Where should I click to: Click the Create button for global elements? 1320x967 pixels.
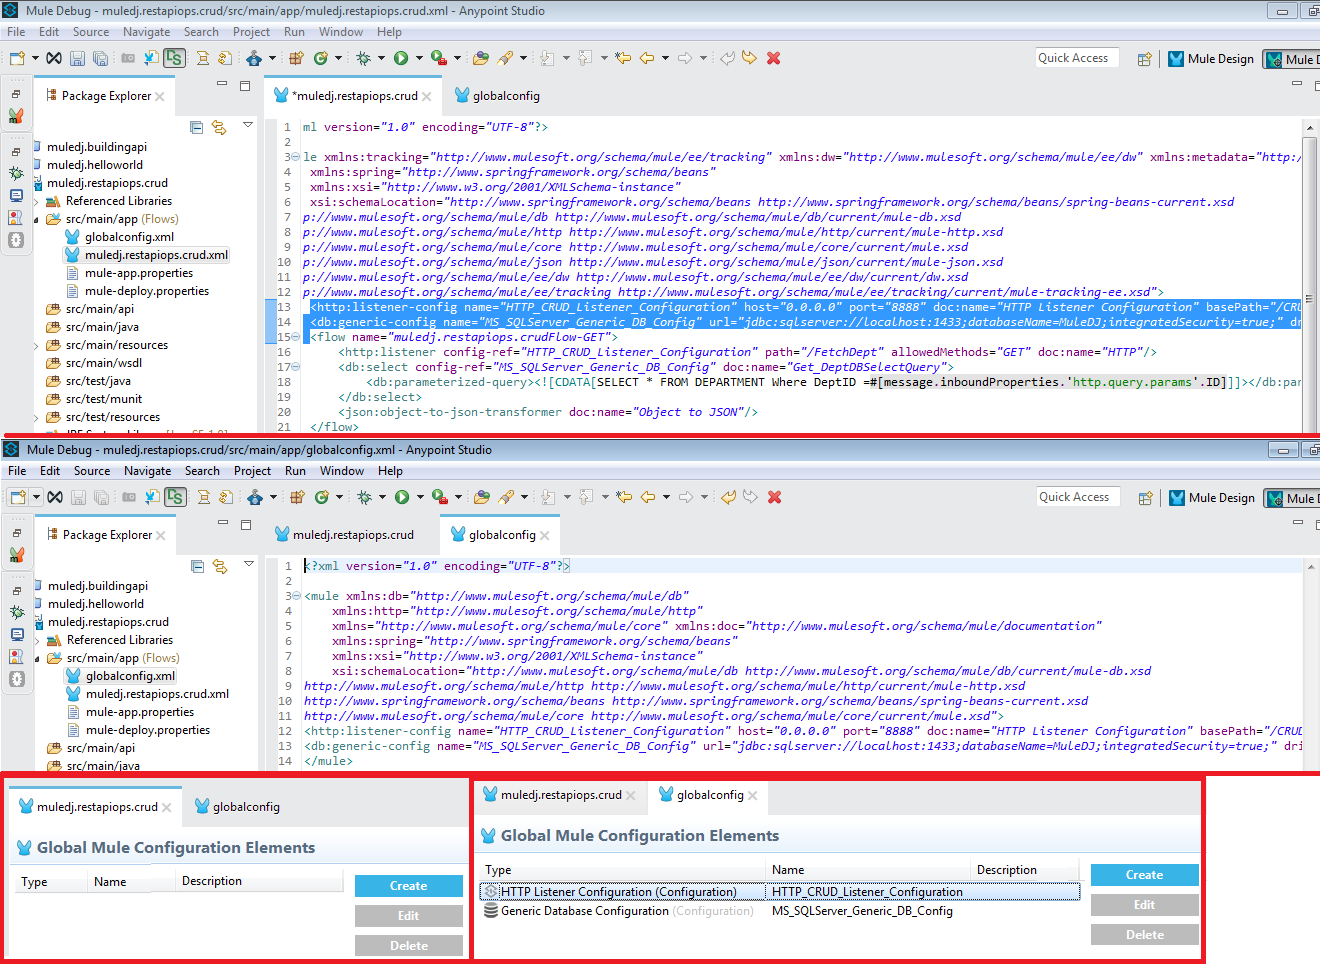[1144, 874]
